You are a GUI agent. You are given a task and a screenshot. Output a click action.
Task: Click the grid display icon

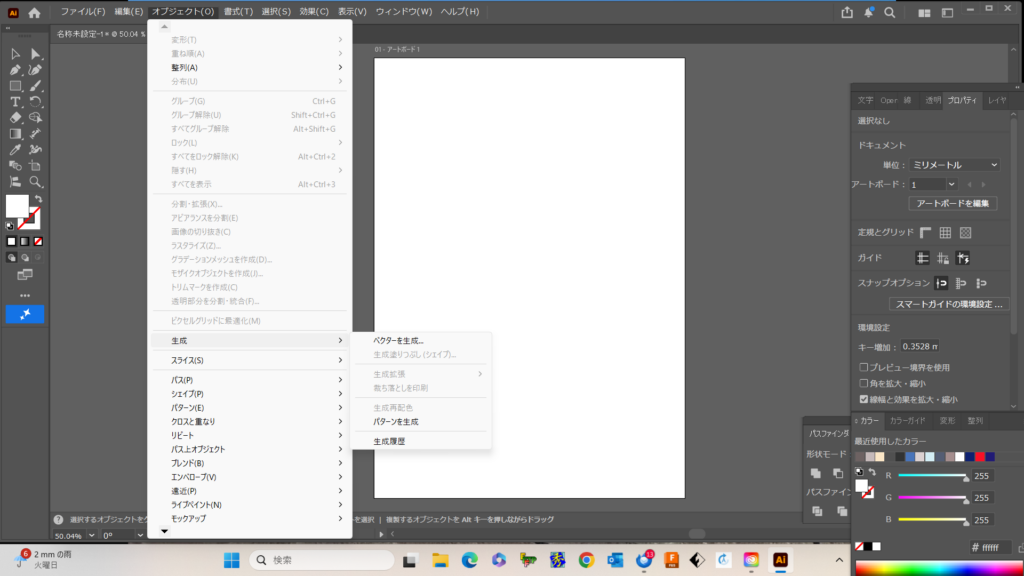tap(945, 232)
